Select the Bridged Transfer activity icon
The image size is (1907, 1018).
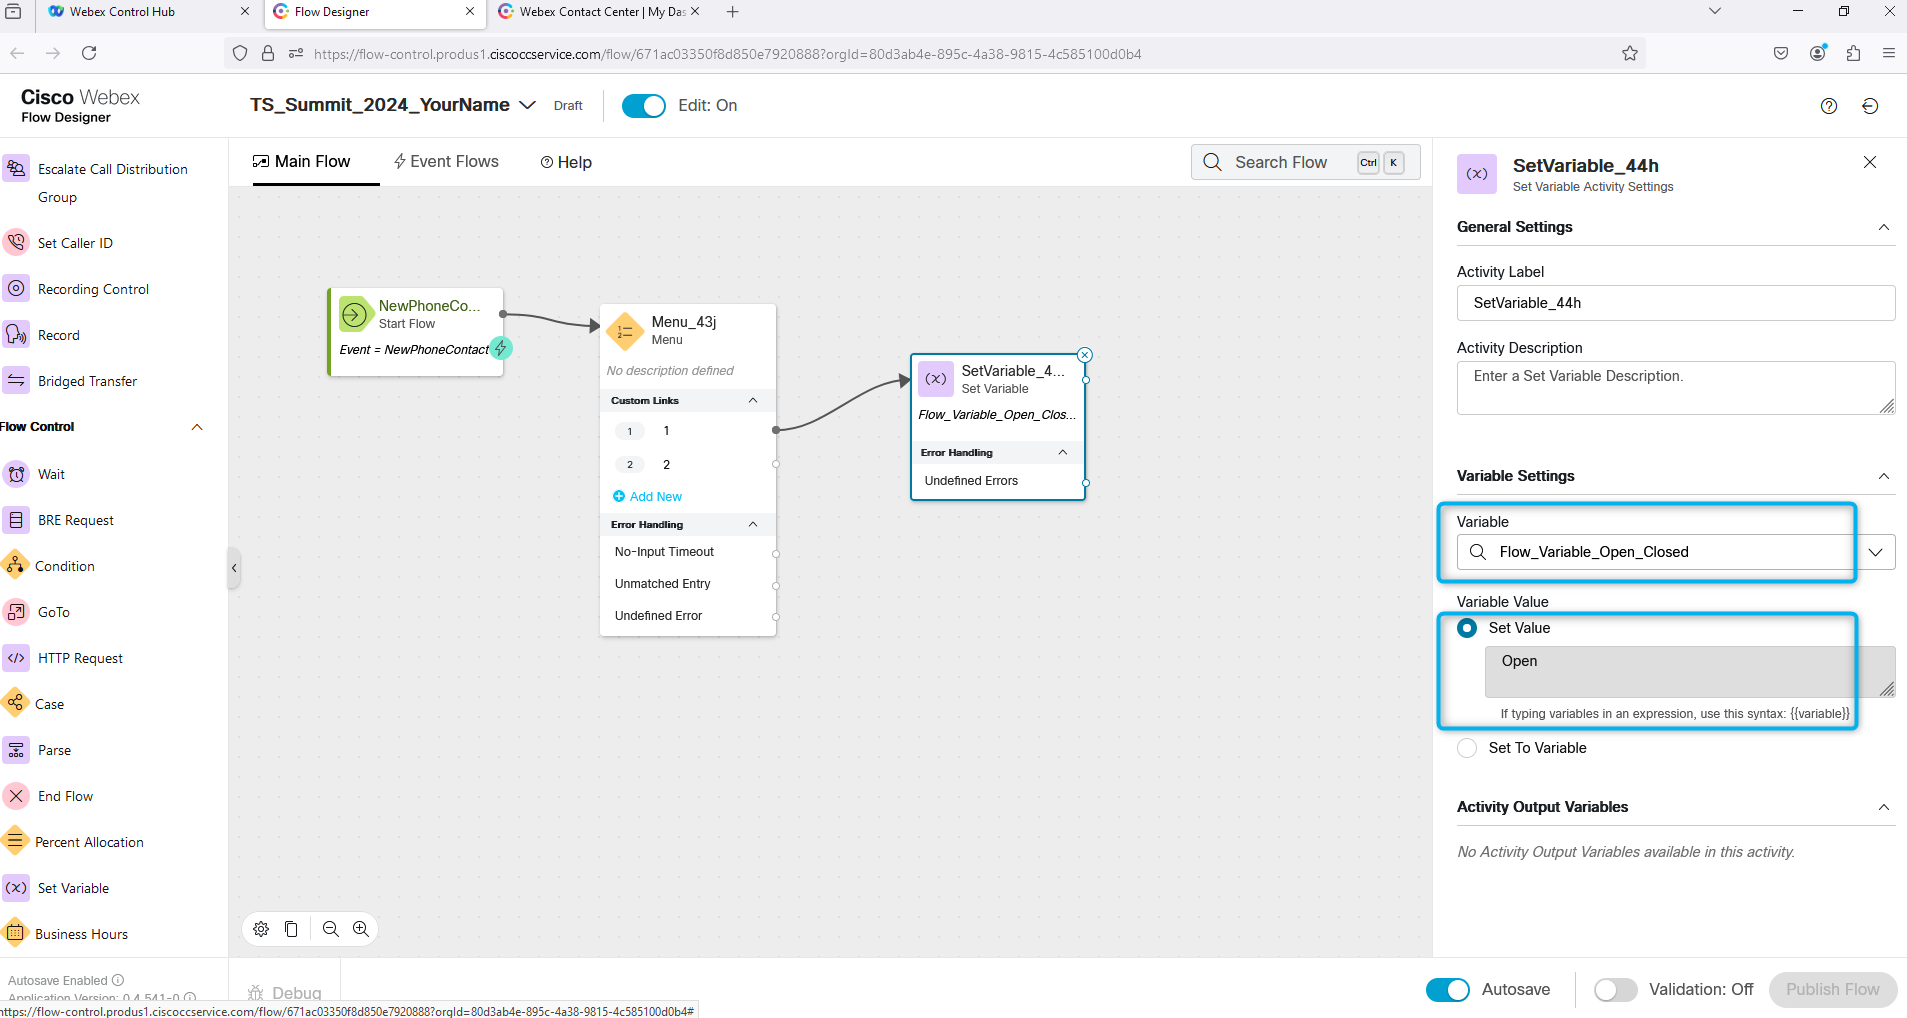pos(16,380)
